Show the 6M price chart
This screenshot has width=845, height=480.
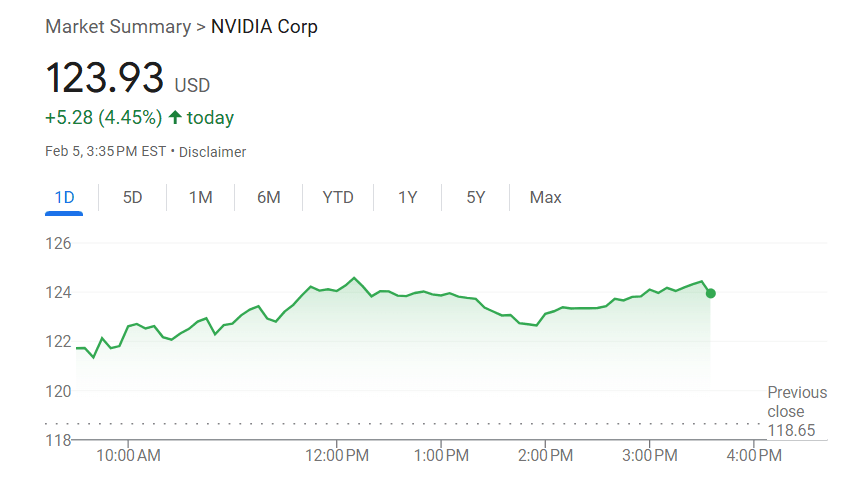pos(268,197)
